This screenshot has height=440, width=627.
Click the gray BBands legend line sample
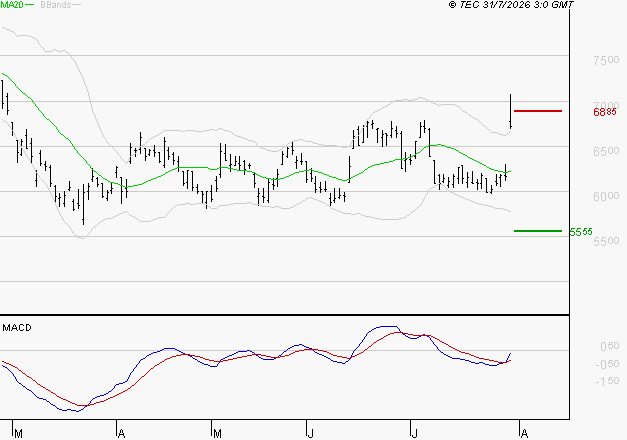pyautogui.click(x=76, y=5)
